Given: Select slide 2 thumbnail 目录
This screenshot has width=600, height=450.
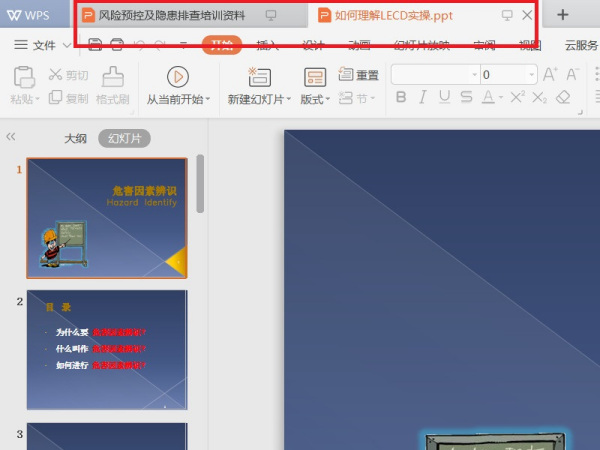Looking at the screenshot, I should tap(107, 350).
